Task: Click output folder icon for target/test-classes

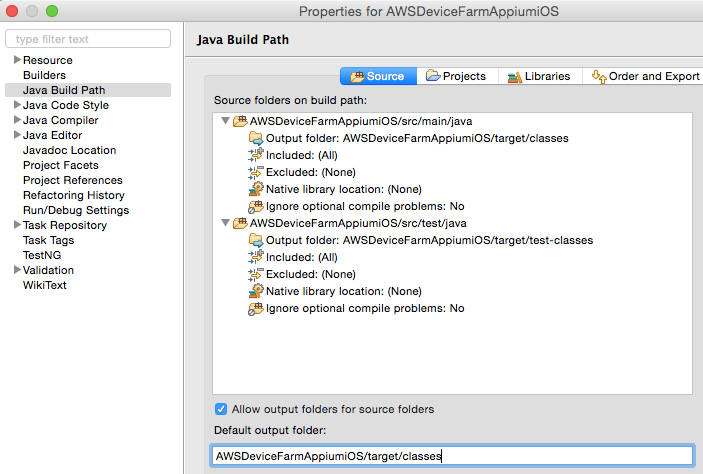Action: pos(256,240)
